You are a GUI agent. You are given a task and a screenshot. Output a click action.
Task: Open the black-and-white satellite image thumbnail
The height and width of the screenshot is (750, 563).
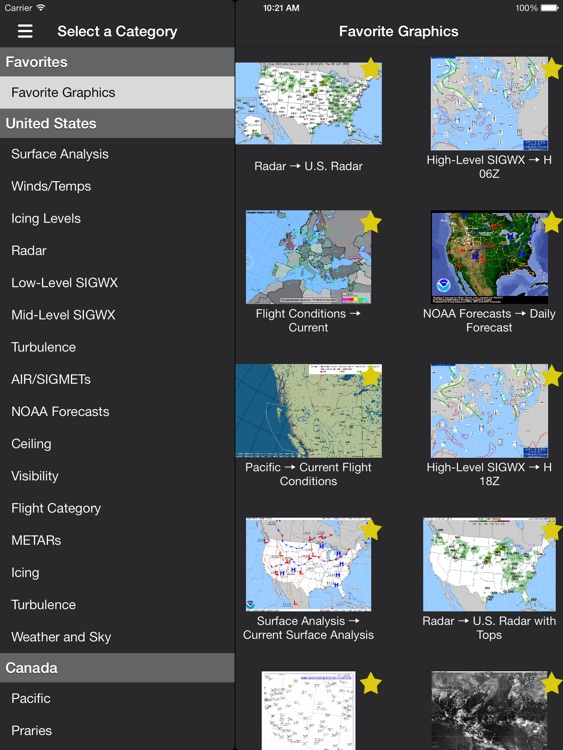coord(489,710)
